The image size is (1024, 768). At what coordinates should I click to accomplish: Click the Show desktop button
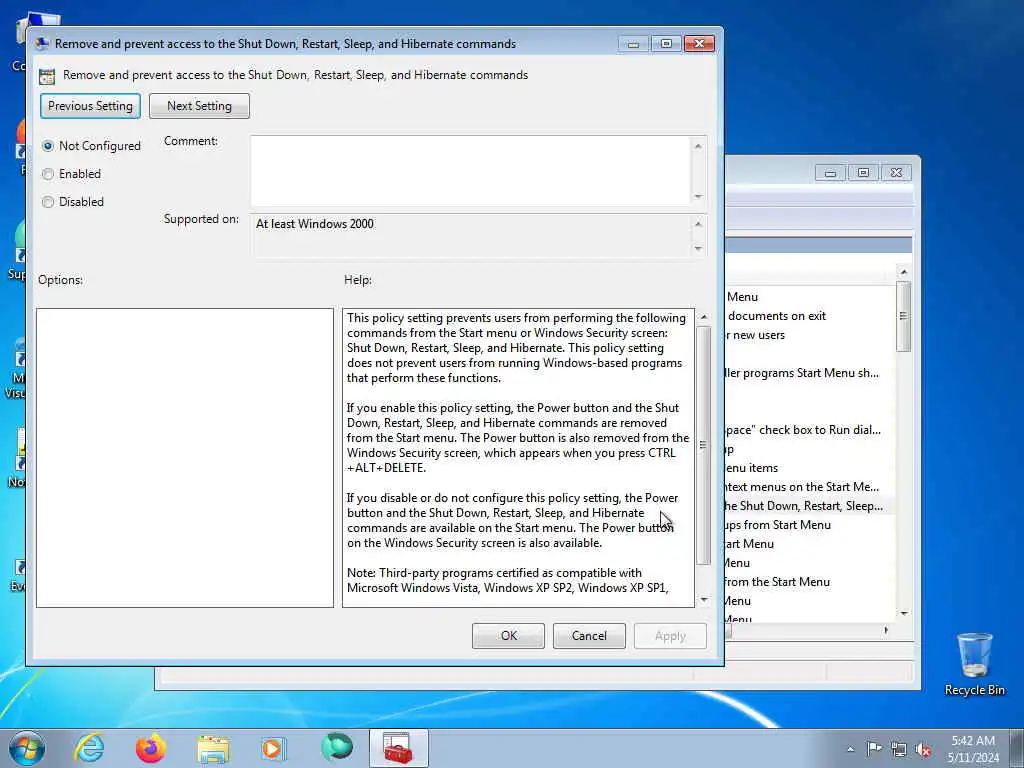click(x=1017, y=748)
